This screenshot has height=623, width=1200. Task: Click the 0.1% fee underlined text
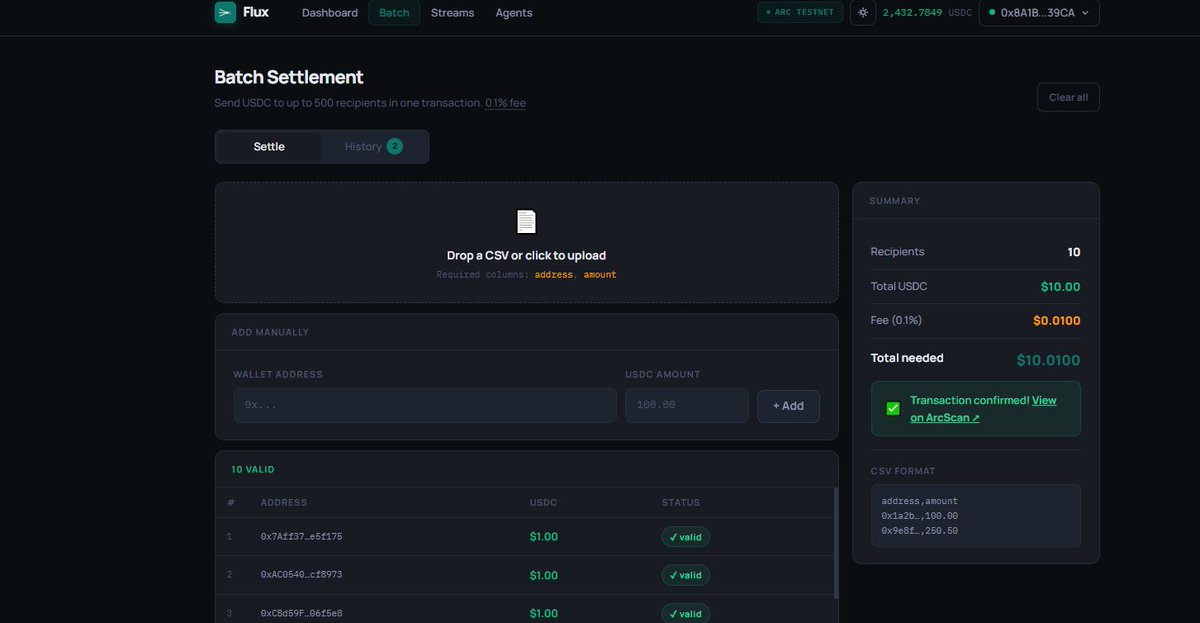505,103
